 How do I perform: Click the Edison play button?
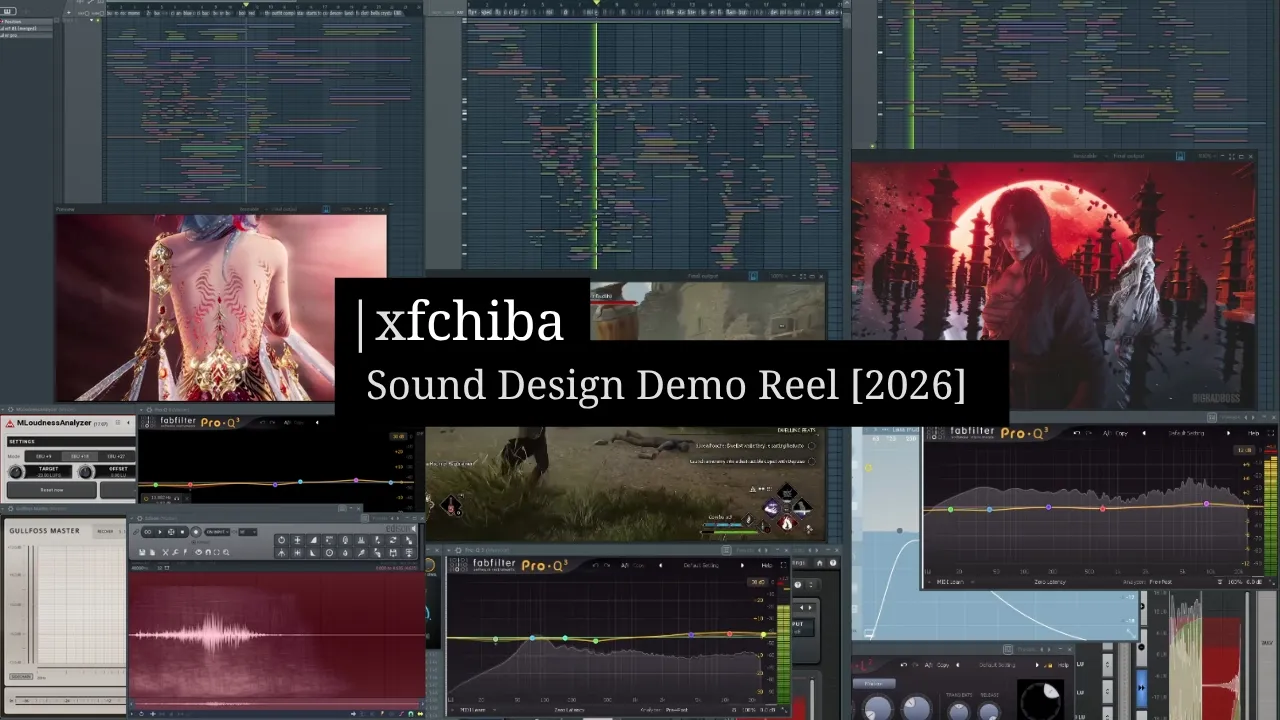coord(160,532)
